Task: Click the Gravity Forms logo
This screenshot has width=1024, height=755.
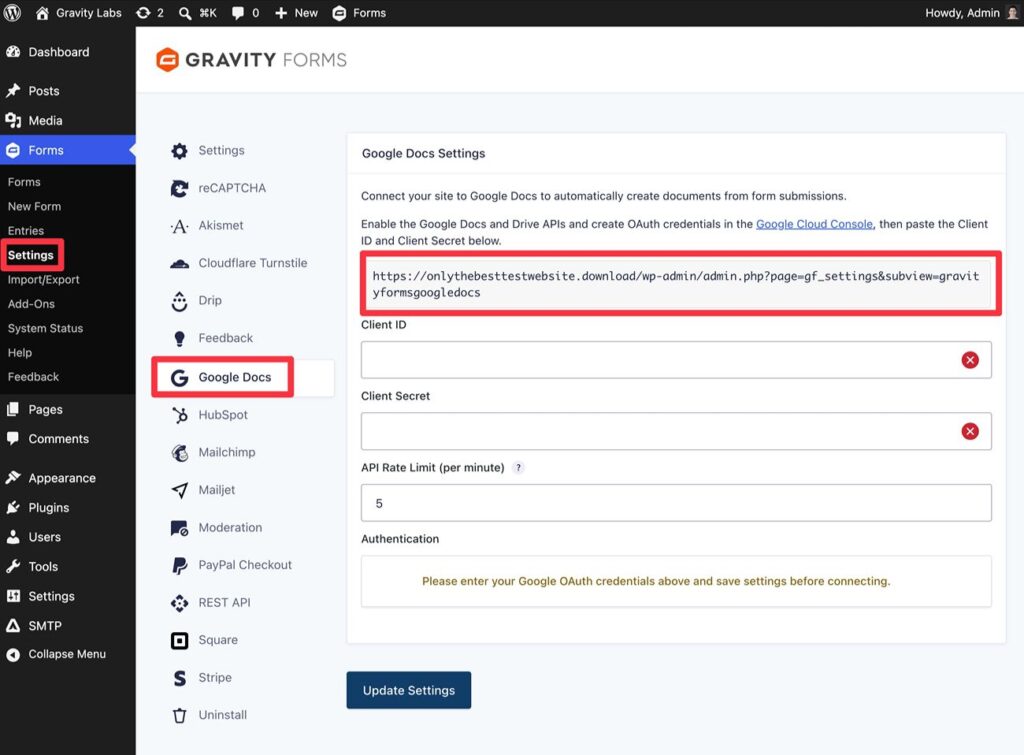Action: (251, 60)
